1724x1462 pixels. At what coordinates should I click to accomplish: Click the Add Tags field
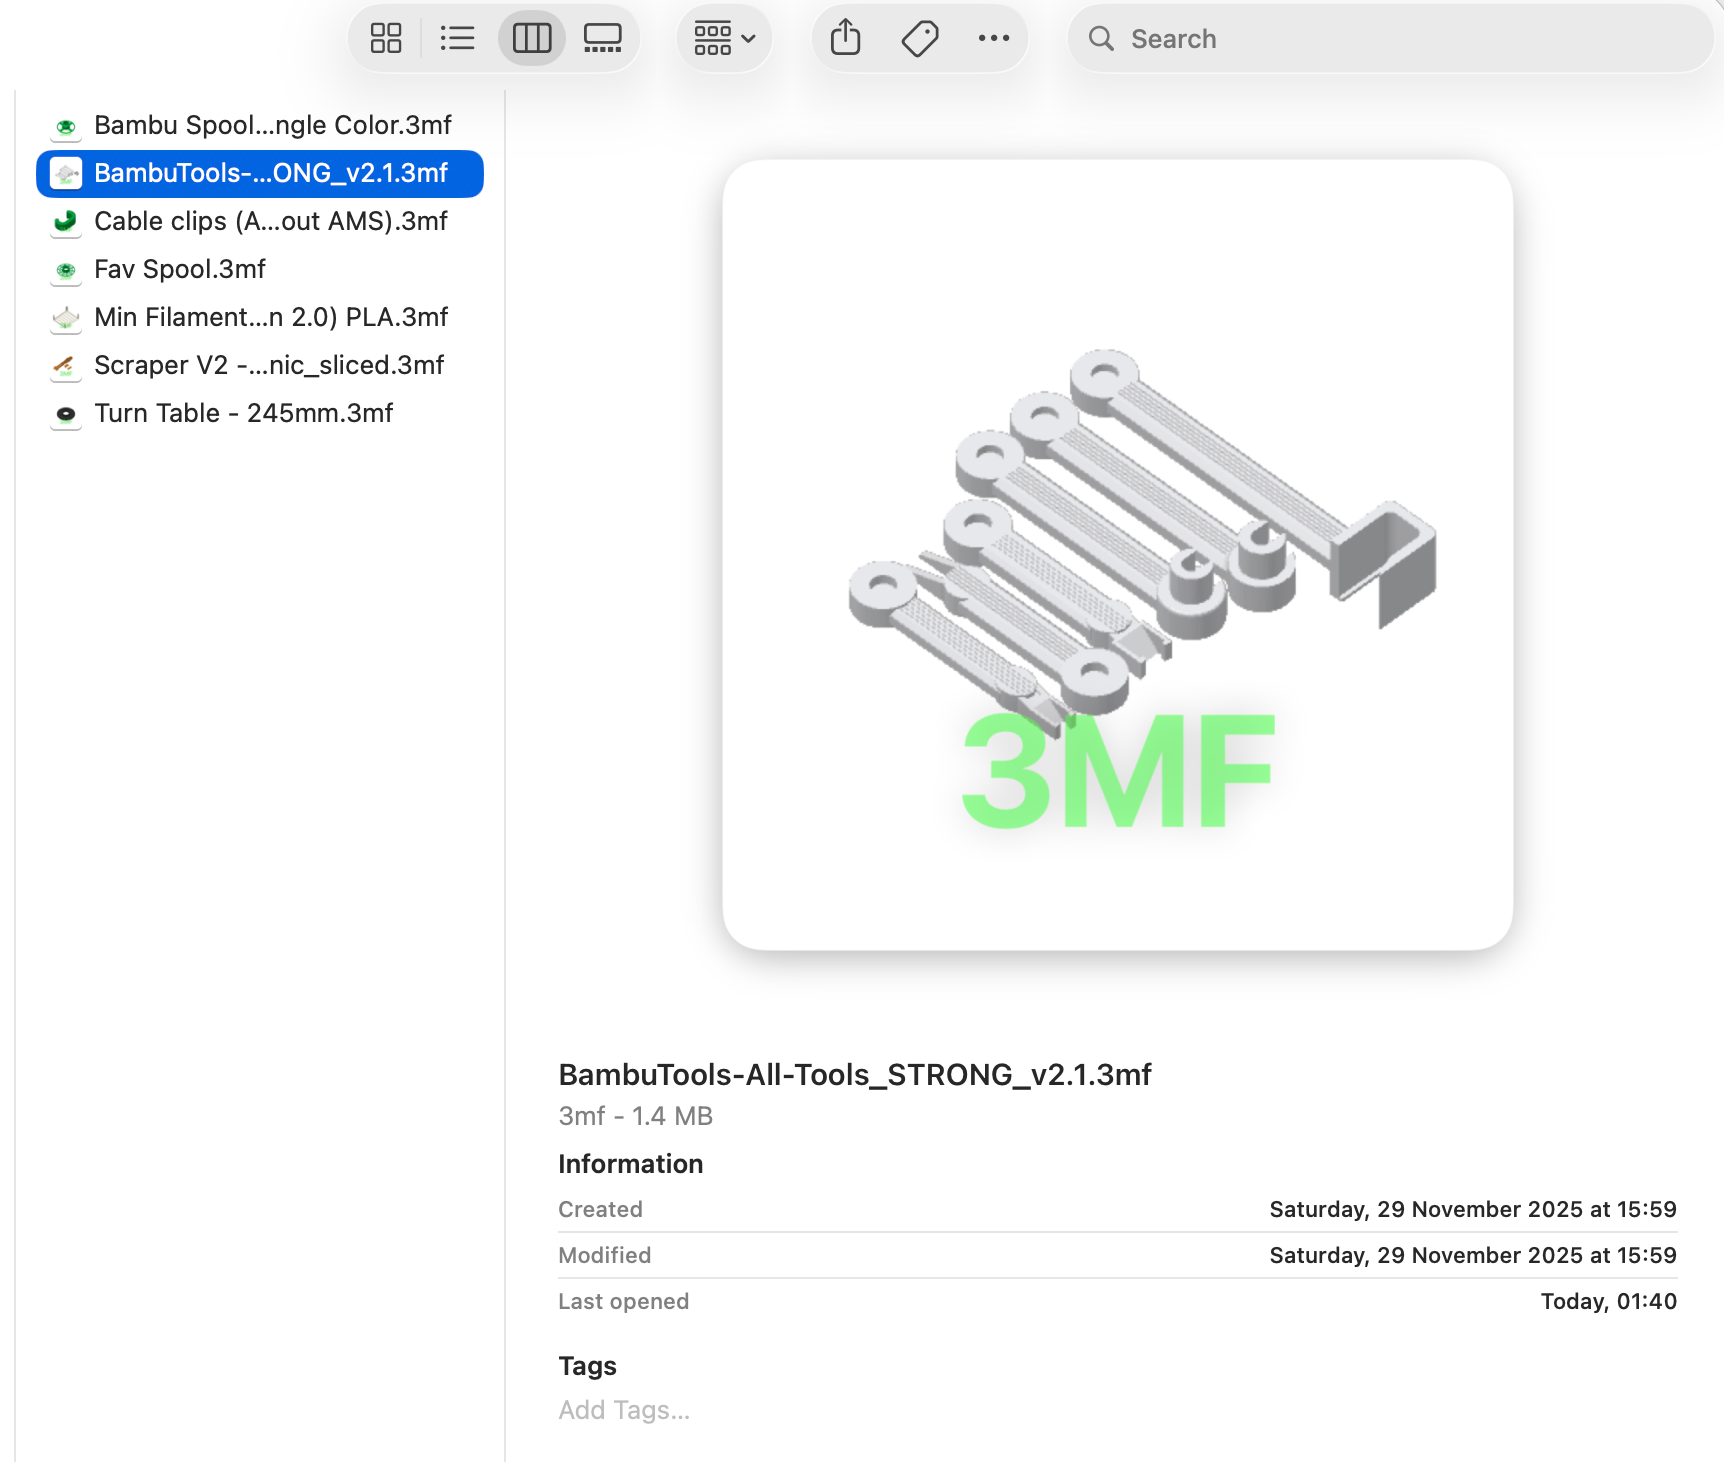tap(624, 1410)
